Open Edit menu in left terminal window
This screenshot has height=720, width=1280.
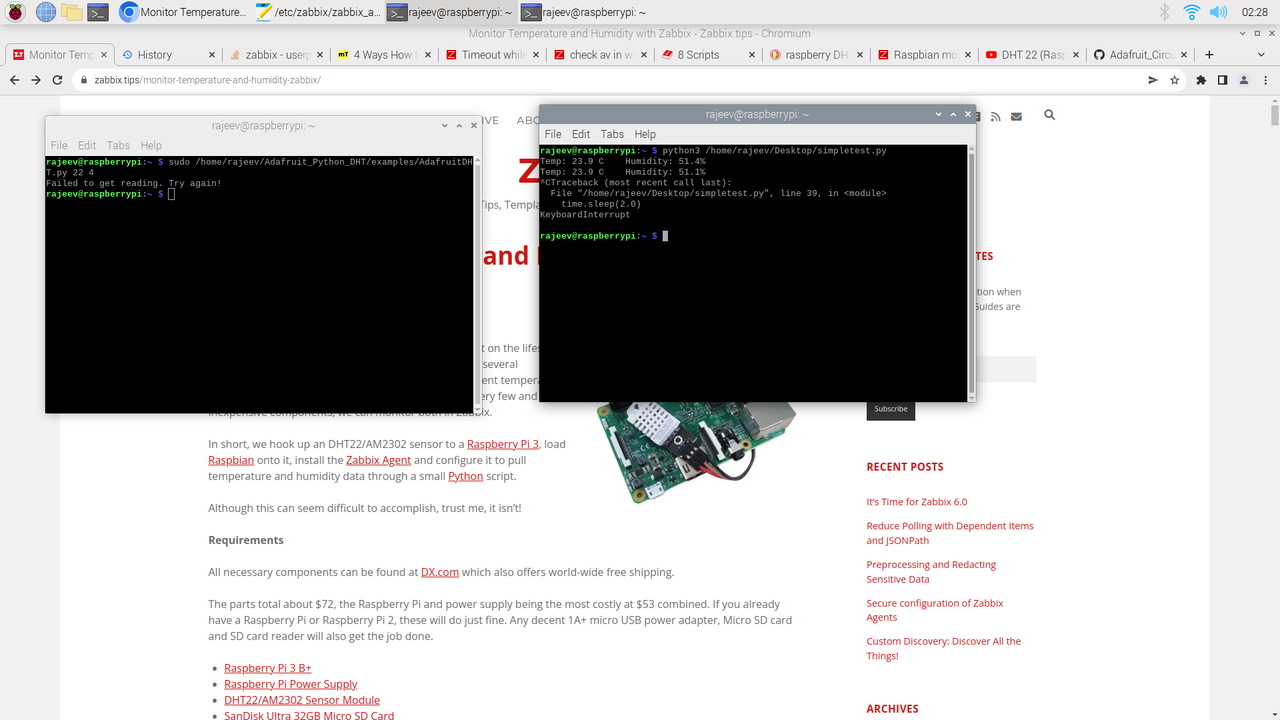[x=87, y=145]
